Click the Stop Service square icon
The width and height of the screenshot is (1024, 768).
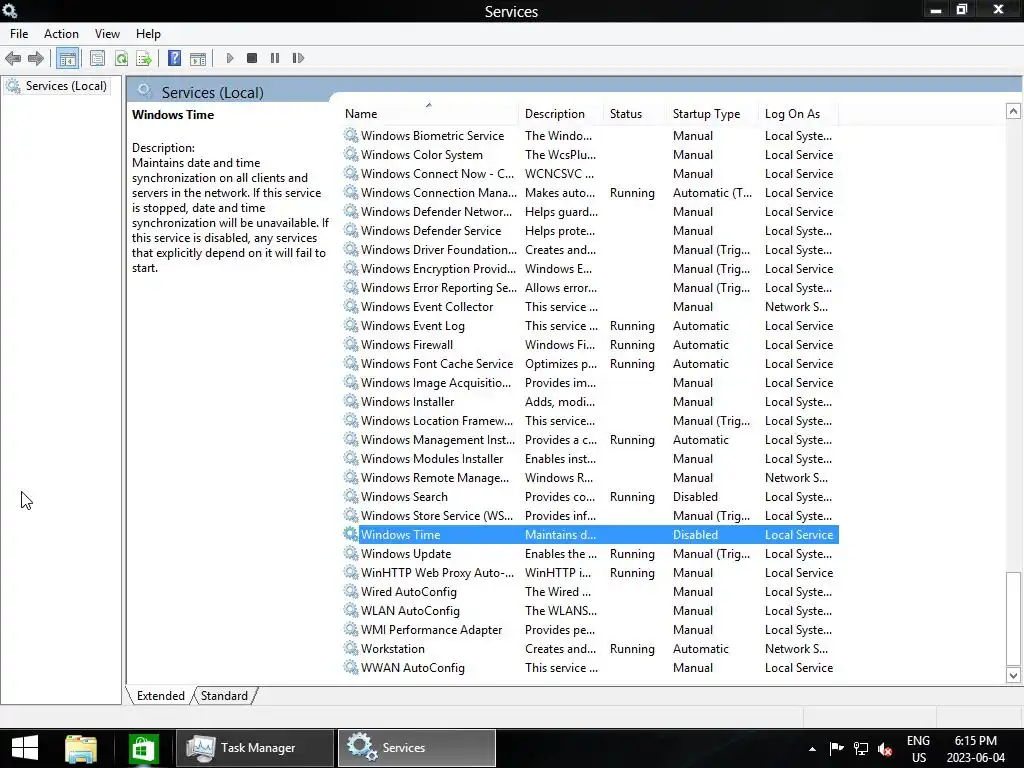coord(252,58)
